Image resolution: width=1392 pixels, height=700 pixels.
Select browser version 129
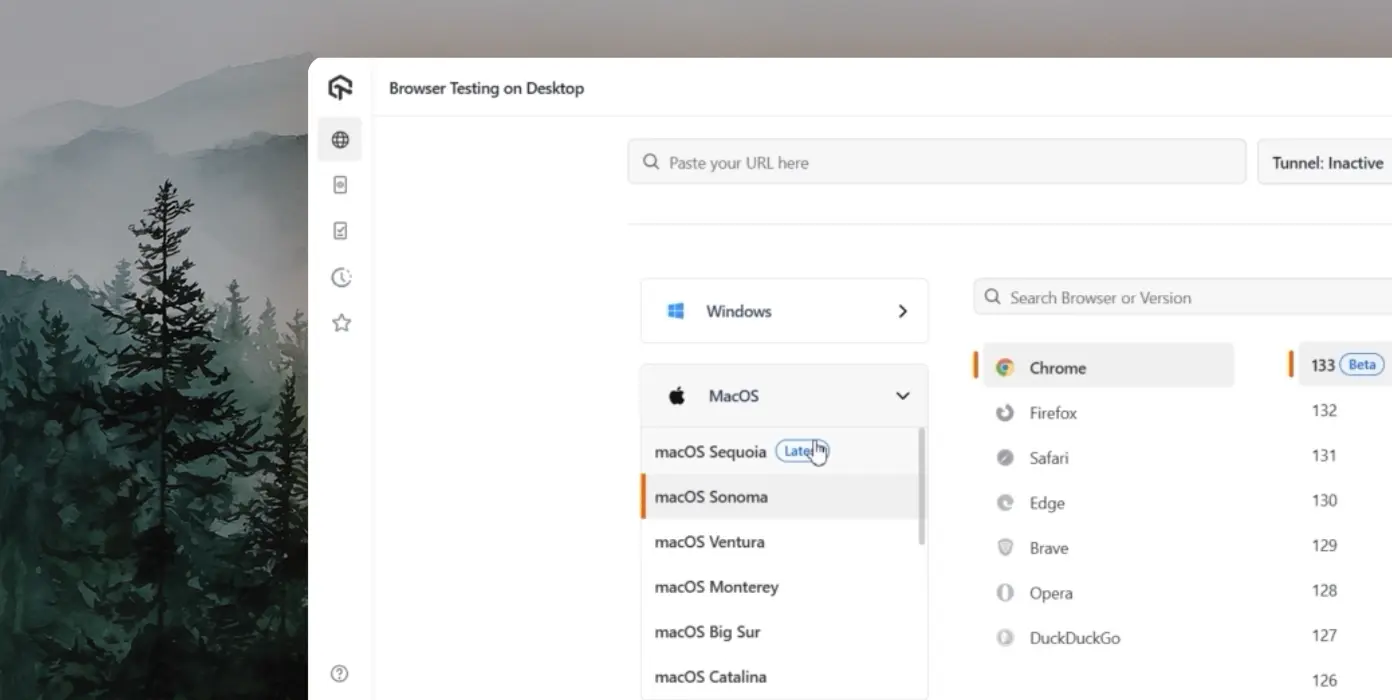[1324, 545]
